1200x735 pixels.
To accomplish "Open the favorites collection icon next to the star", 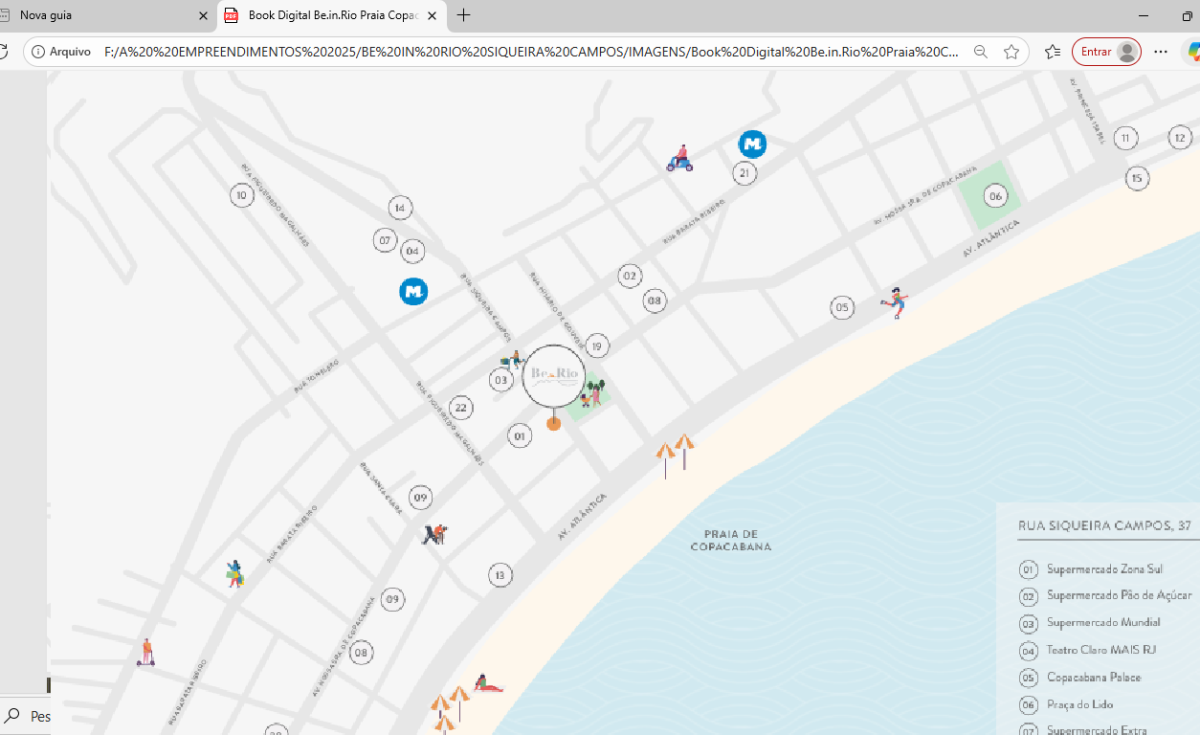I will pos(1052,51).
